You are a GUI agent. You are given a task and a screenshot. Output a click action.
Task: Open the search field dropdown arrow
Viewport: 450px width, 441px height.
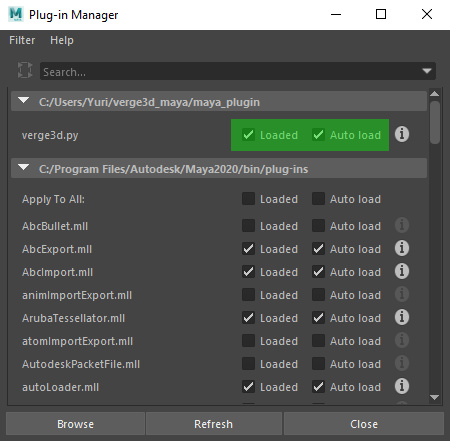click(427, 71)
